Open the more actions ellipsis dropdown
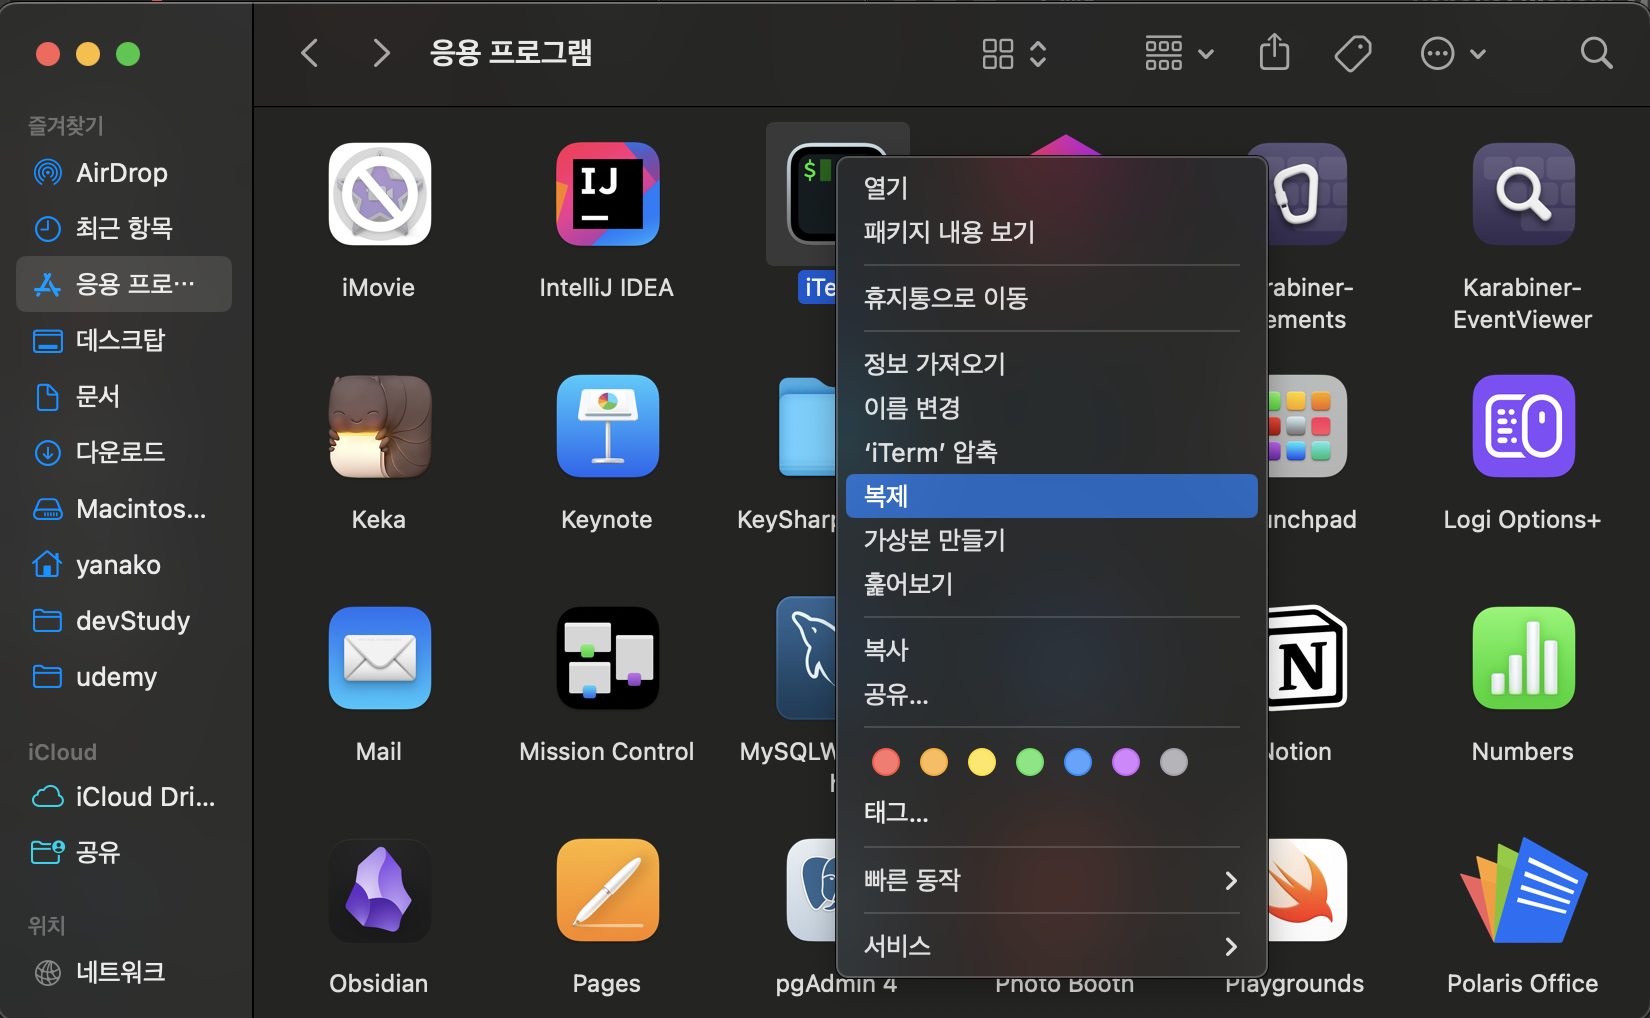This screenshot has width=1650, height=1018. click(x=1453, y=53)
